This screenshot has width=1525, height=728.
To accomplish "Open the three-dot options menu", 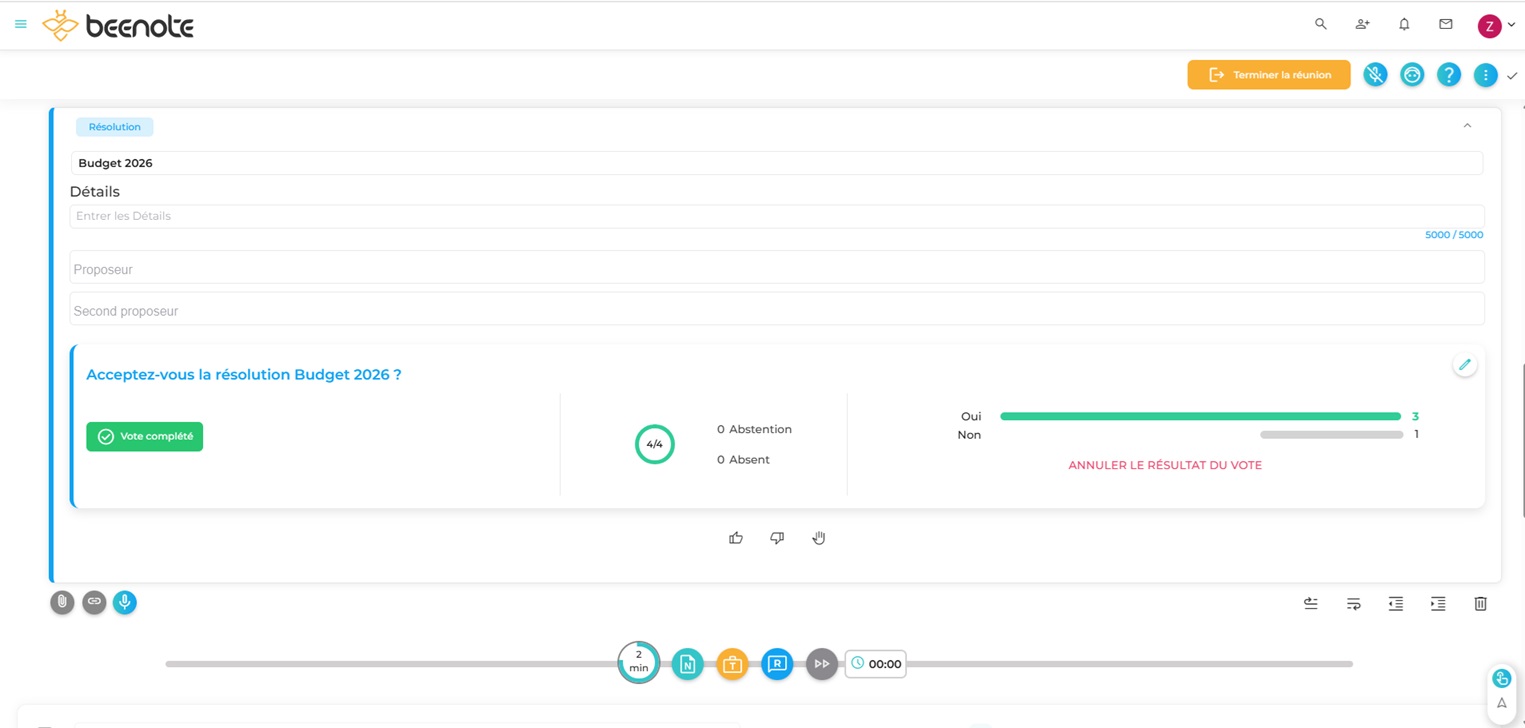I will pyautogui.click(x=1485, y=75).
